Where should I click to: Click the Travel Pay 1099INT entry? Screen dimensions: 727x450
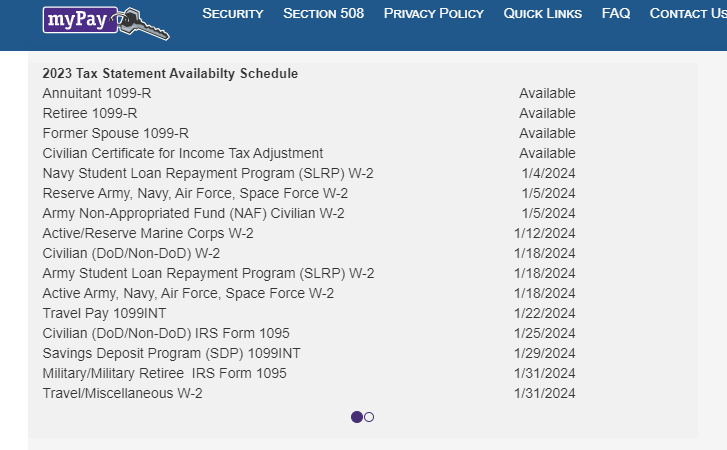[104, 313]
